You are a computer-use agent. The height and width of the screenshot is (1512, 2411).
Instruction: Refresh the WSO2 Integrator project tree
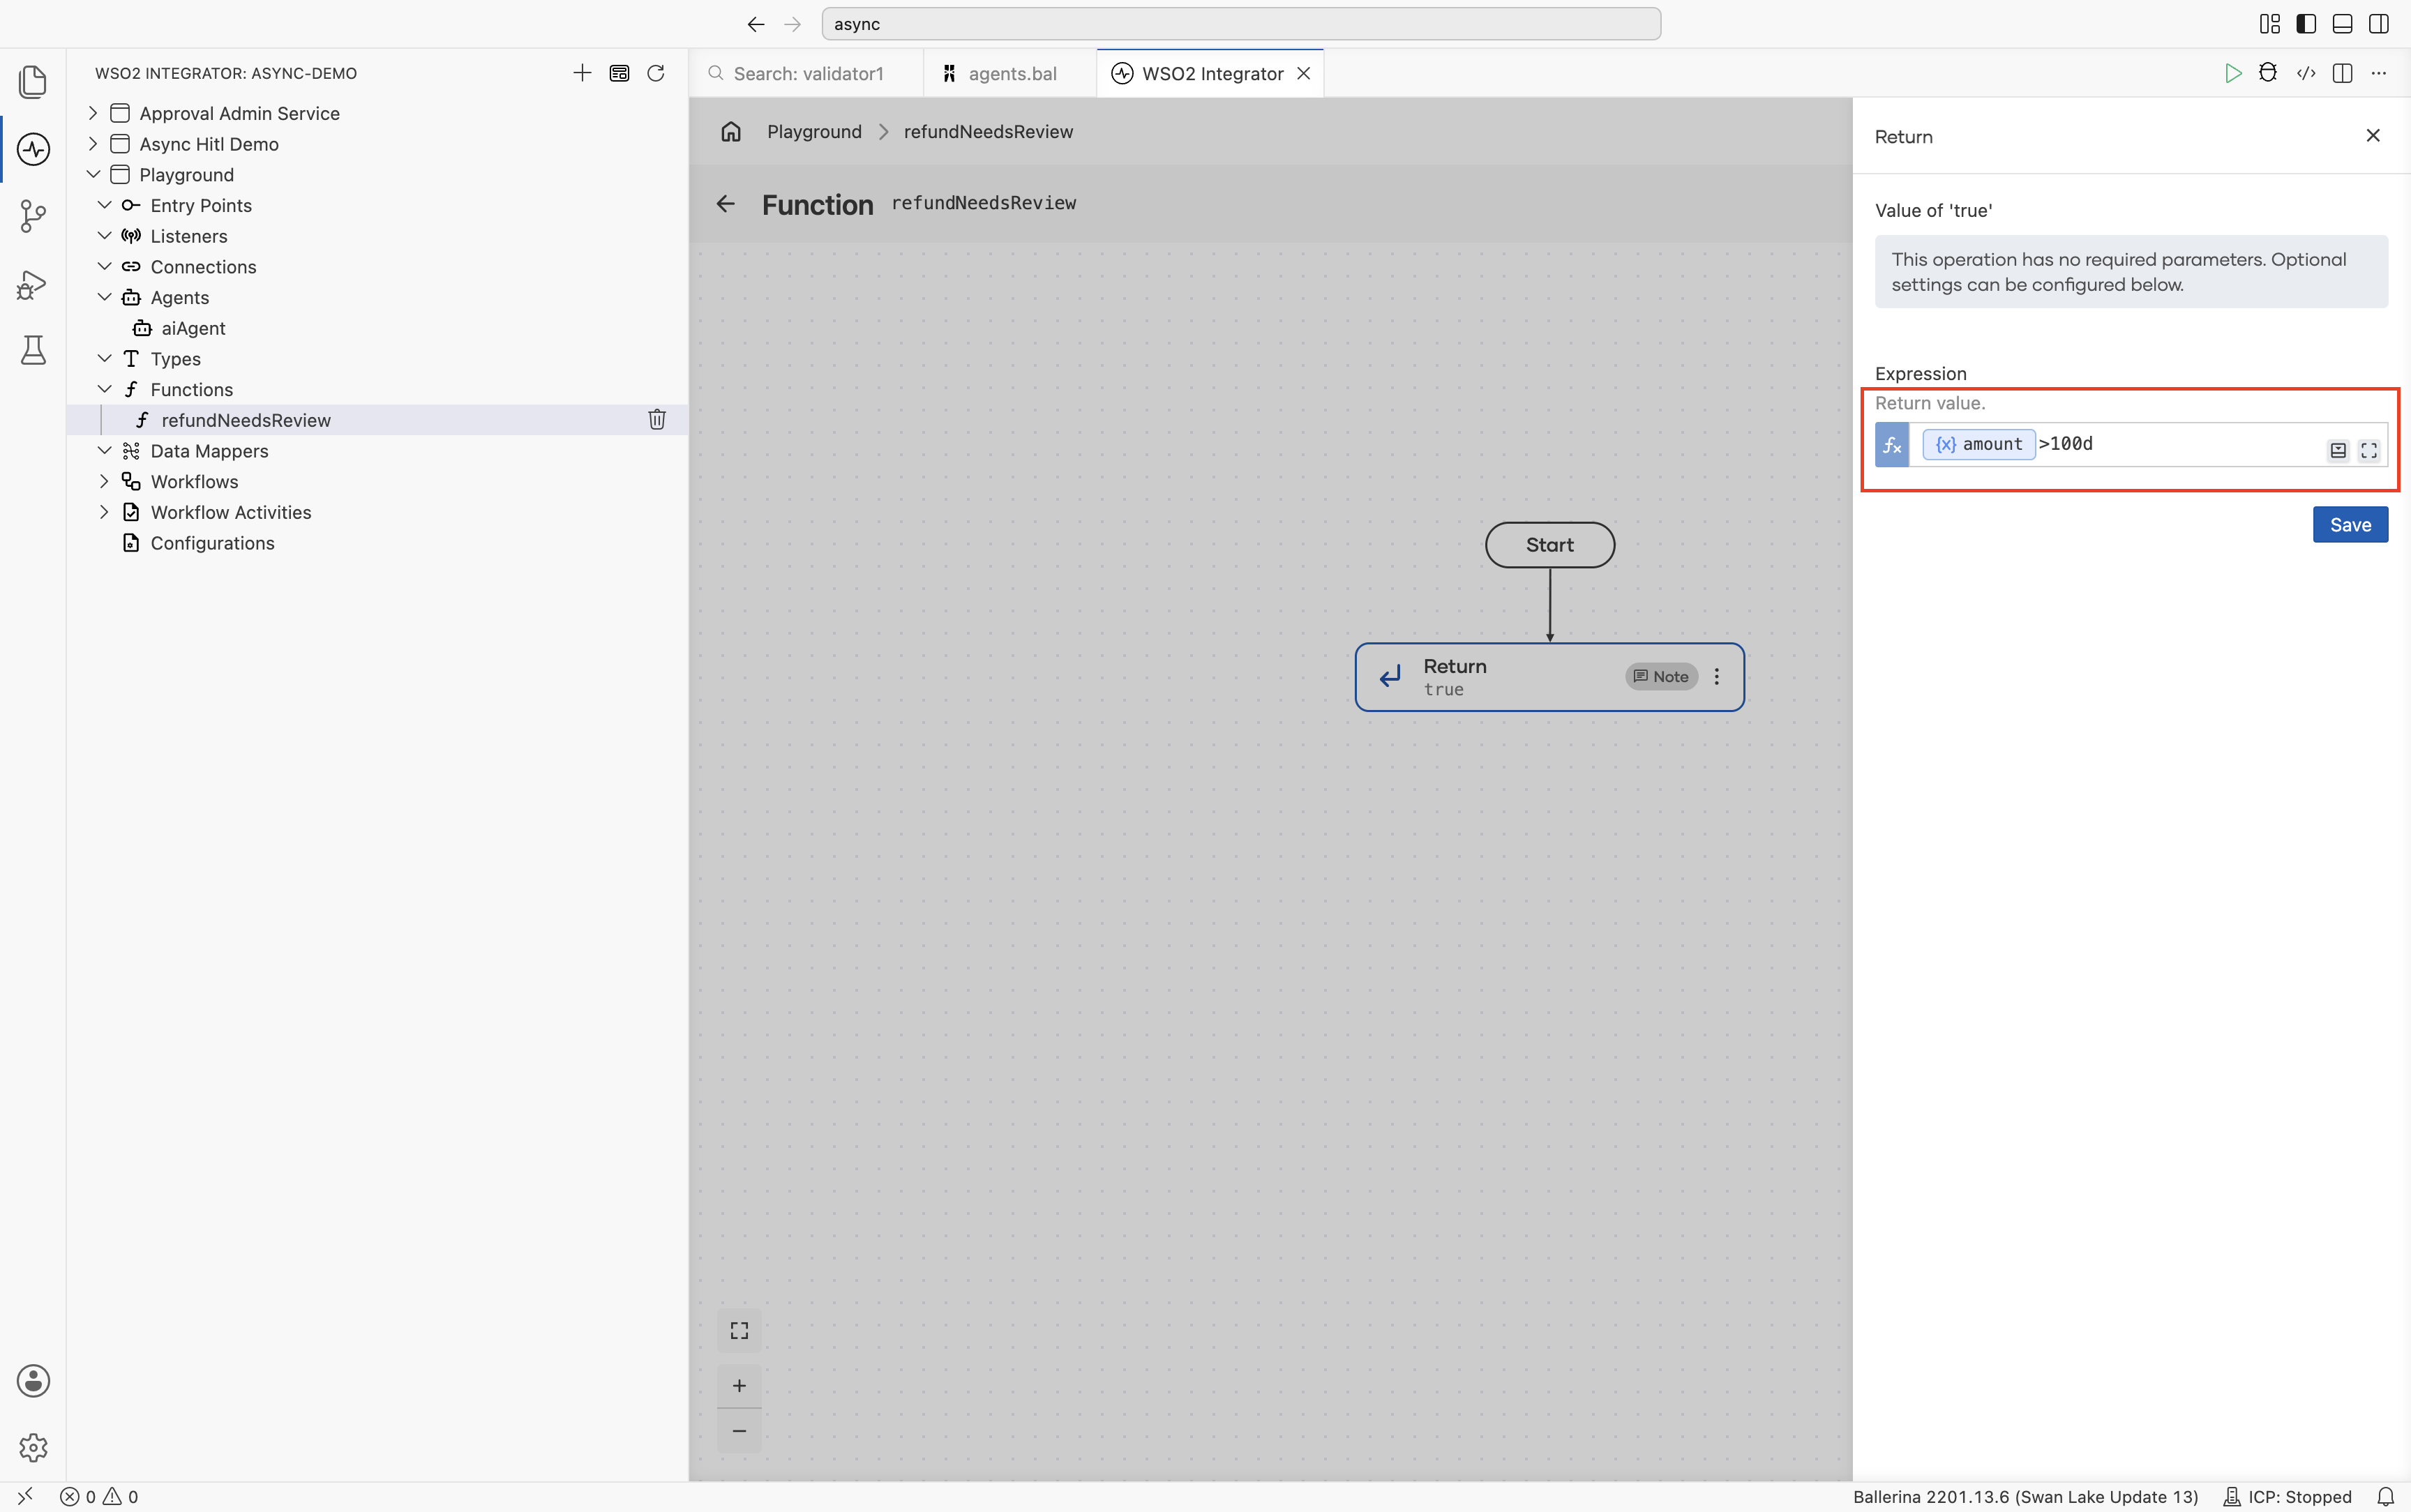(656, 73)
